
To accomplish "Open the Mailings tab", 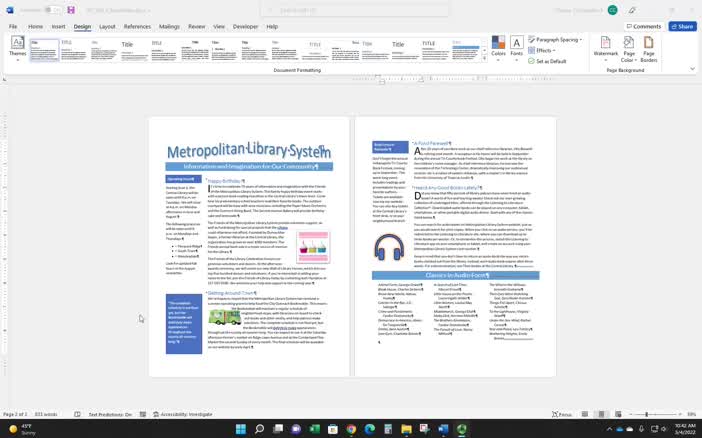I will [x=169, y=27].
